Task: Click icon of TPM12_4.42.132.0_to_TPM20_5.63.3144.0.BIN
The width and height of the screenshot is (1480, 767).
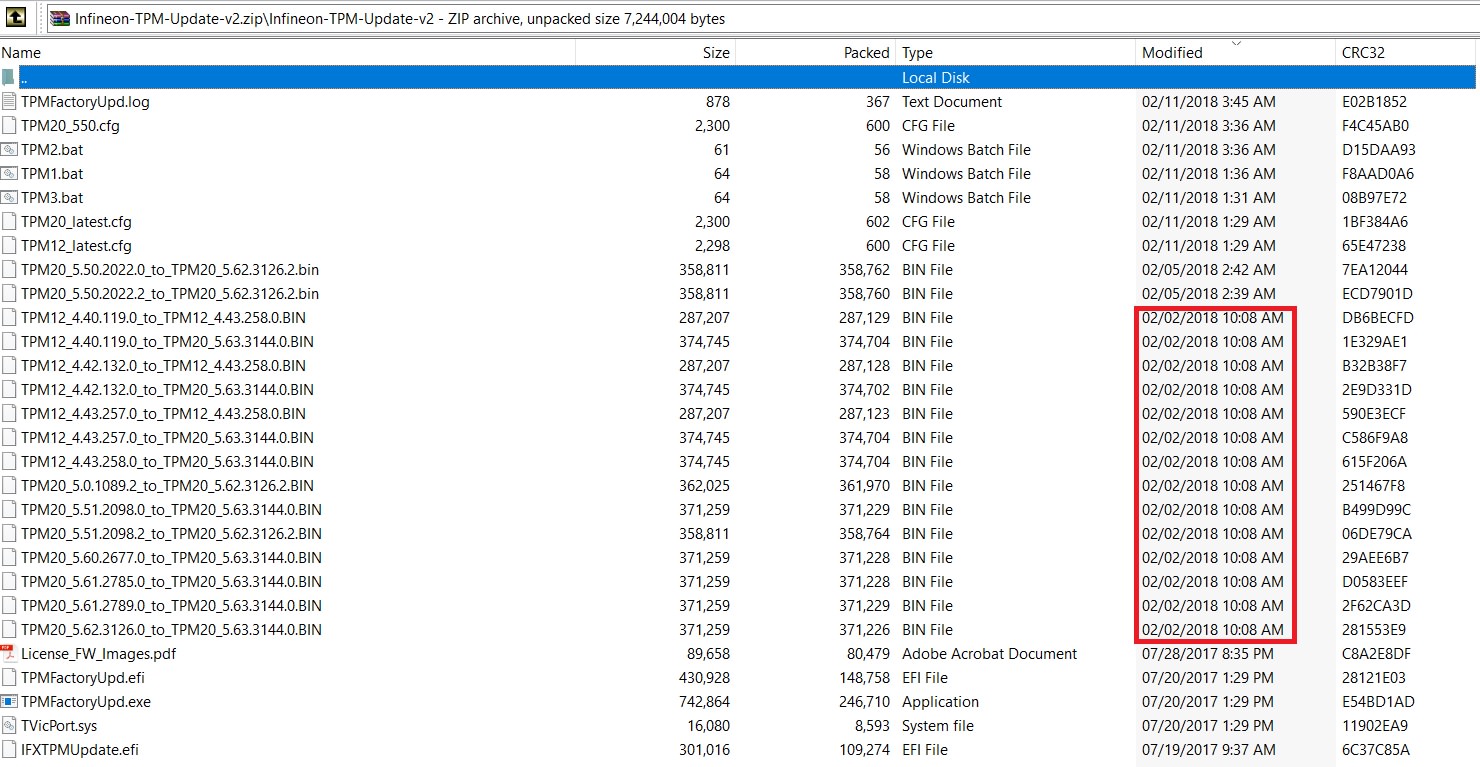Action: [9, 390]
